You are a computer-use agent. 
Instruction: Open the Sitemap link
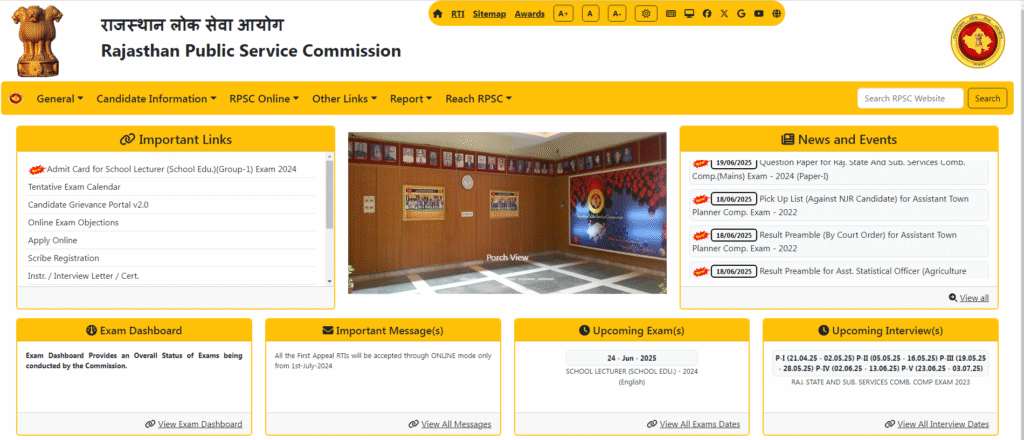point(489,14)
